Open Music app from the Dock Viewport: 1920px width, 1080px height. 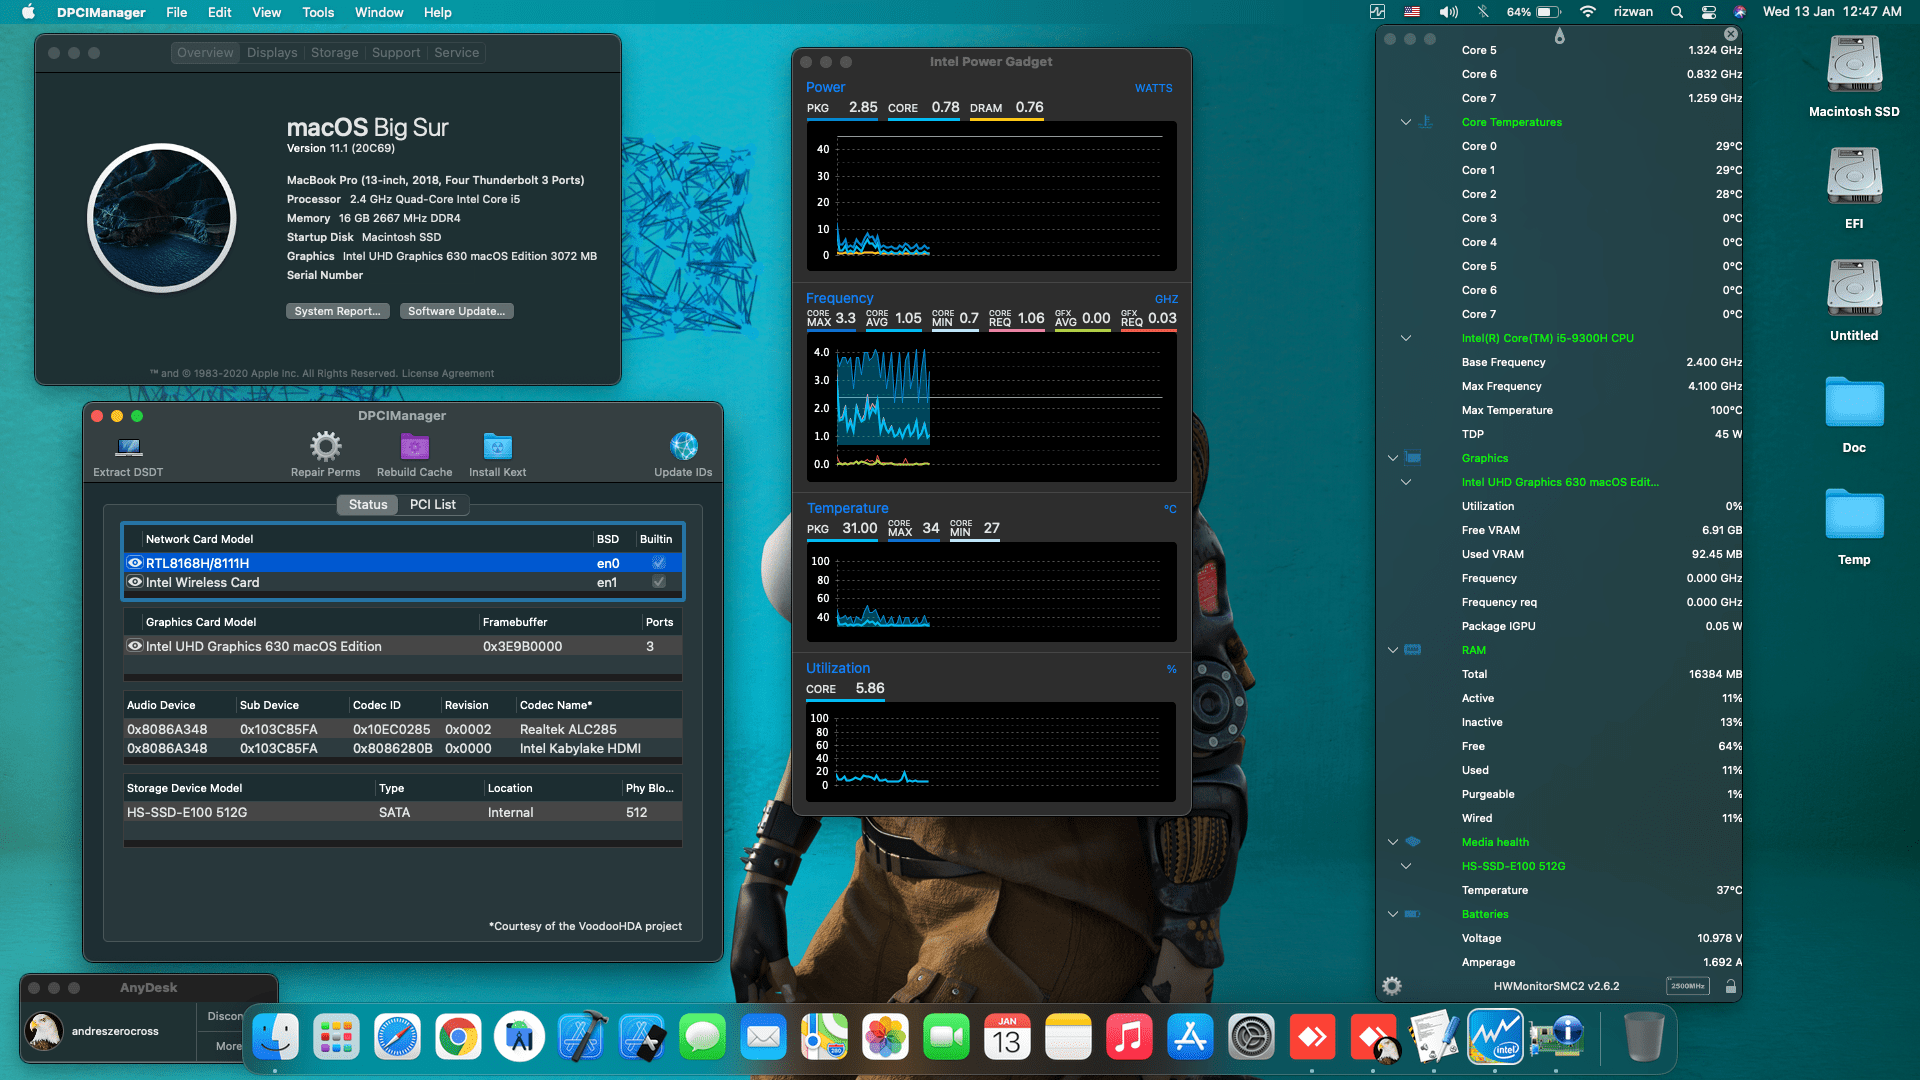point(1129,1038)
